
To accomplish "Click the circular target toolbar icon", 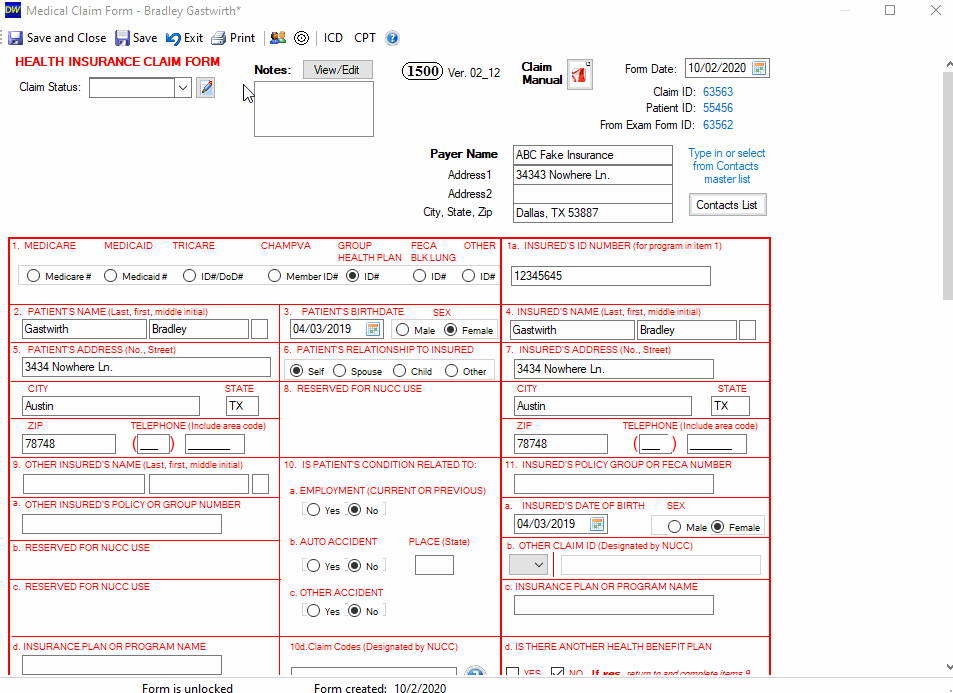I will pyautogui.click(x=301, y=38).
